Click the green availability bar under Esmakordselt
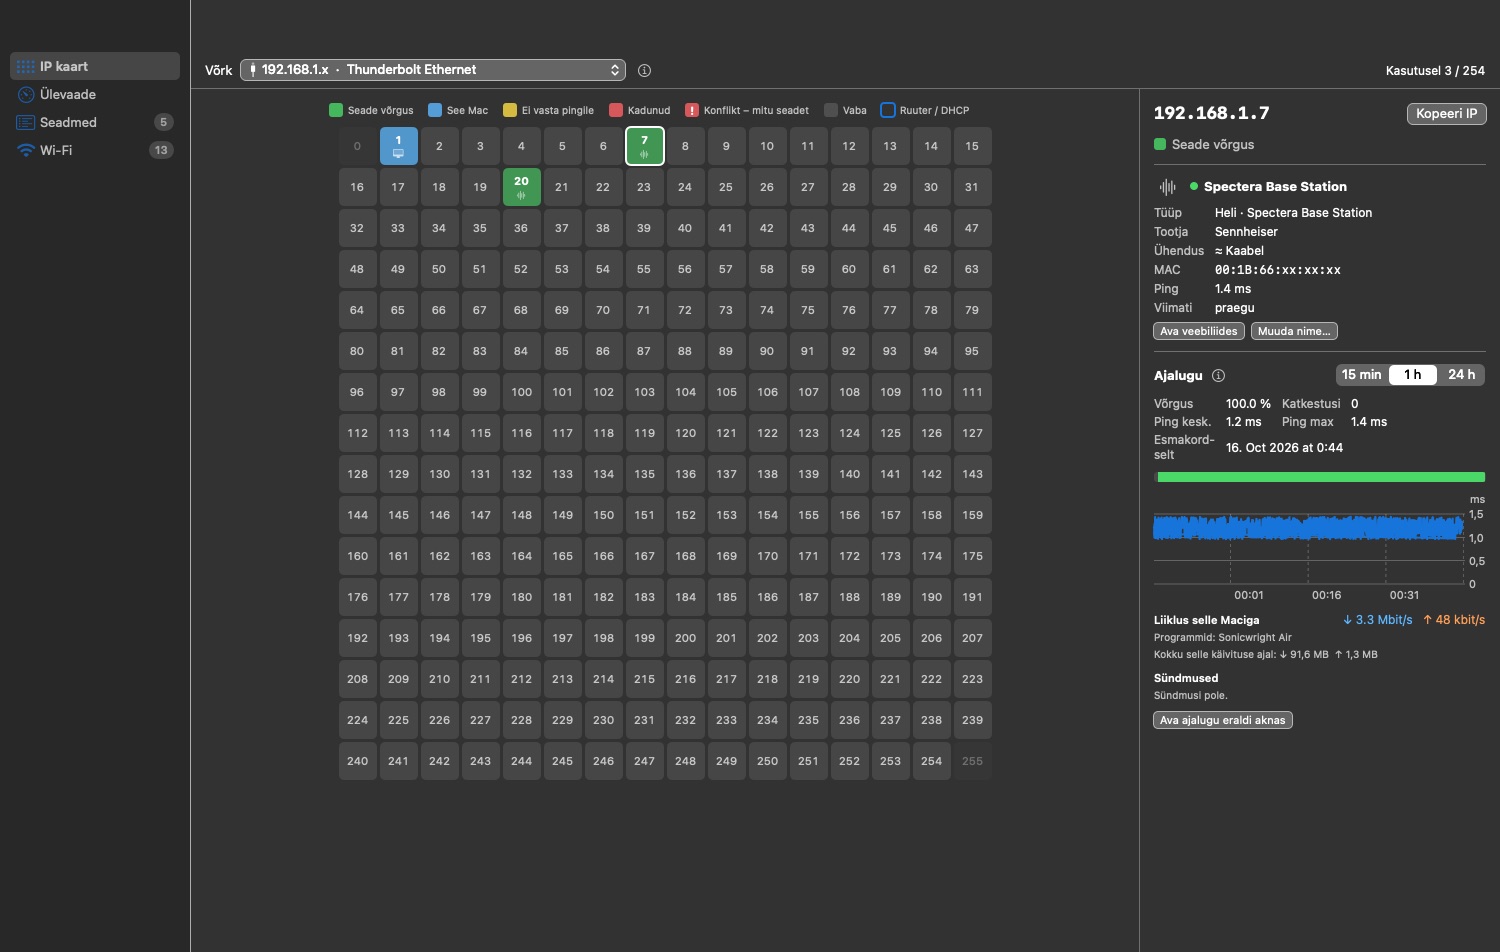1500x952 pixels. point(1320,478)
